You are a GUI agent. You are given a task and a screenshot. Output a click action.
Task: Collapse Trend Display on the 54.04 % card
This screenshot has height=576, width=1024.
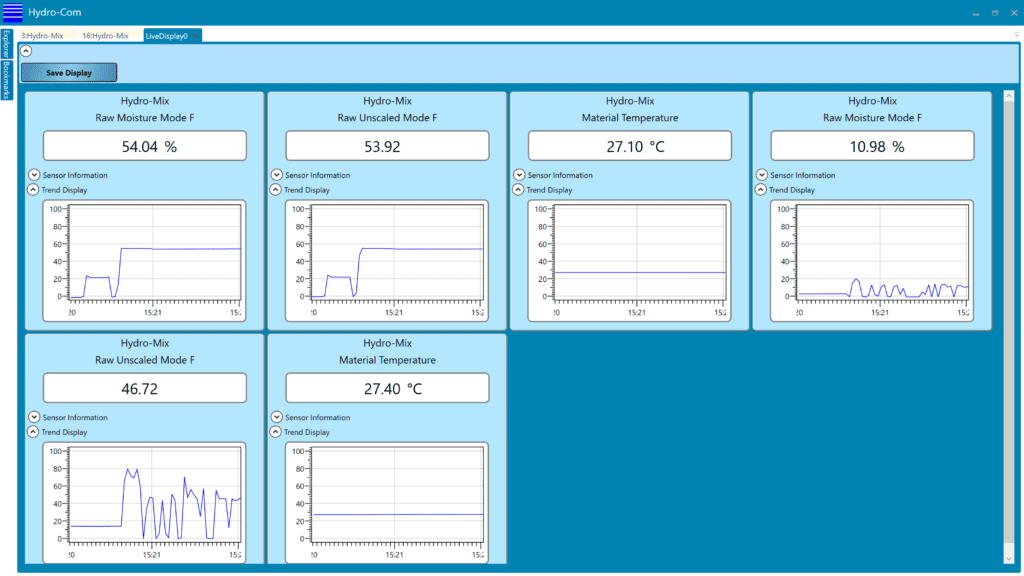coord(33,189)
